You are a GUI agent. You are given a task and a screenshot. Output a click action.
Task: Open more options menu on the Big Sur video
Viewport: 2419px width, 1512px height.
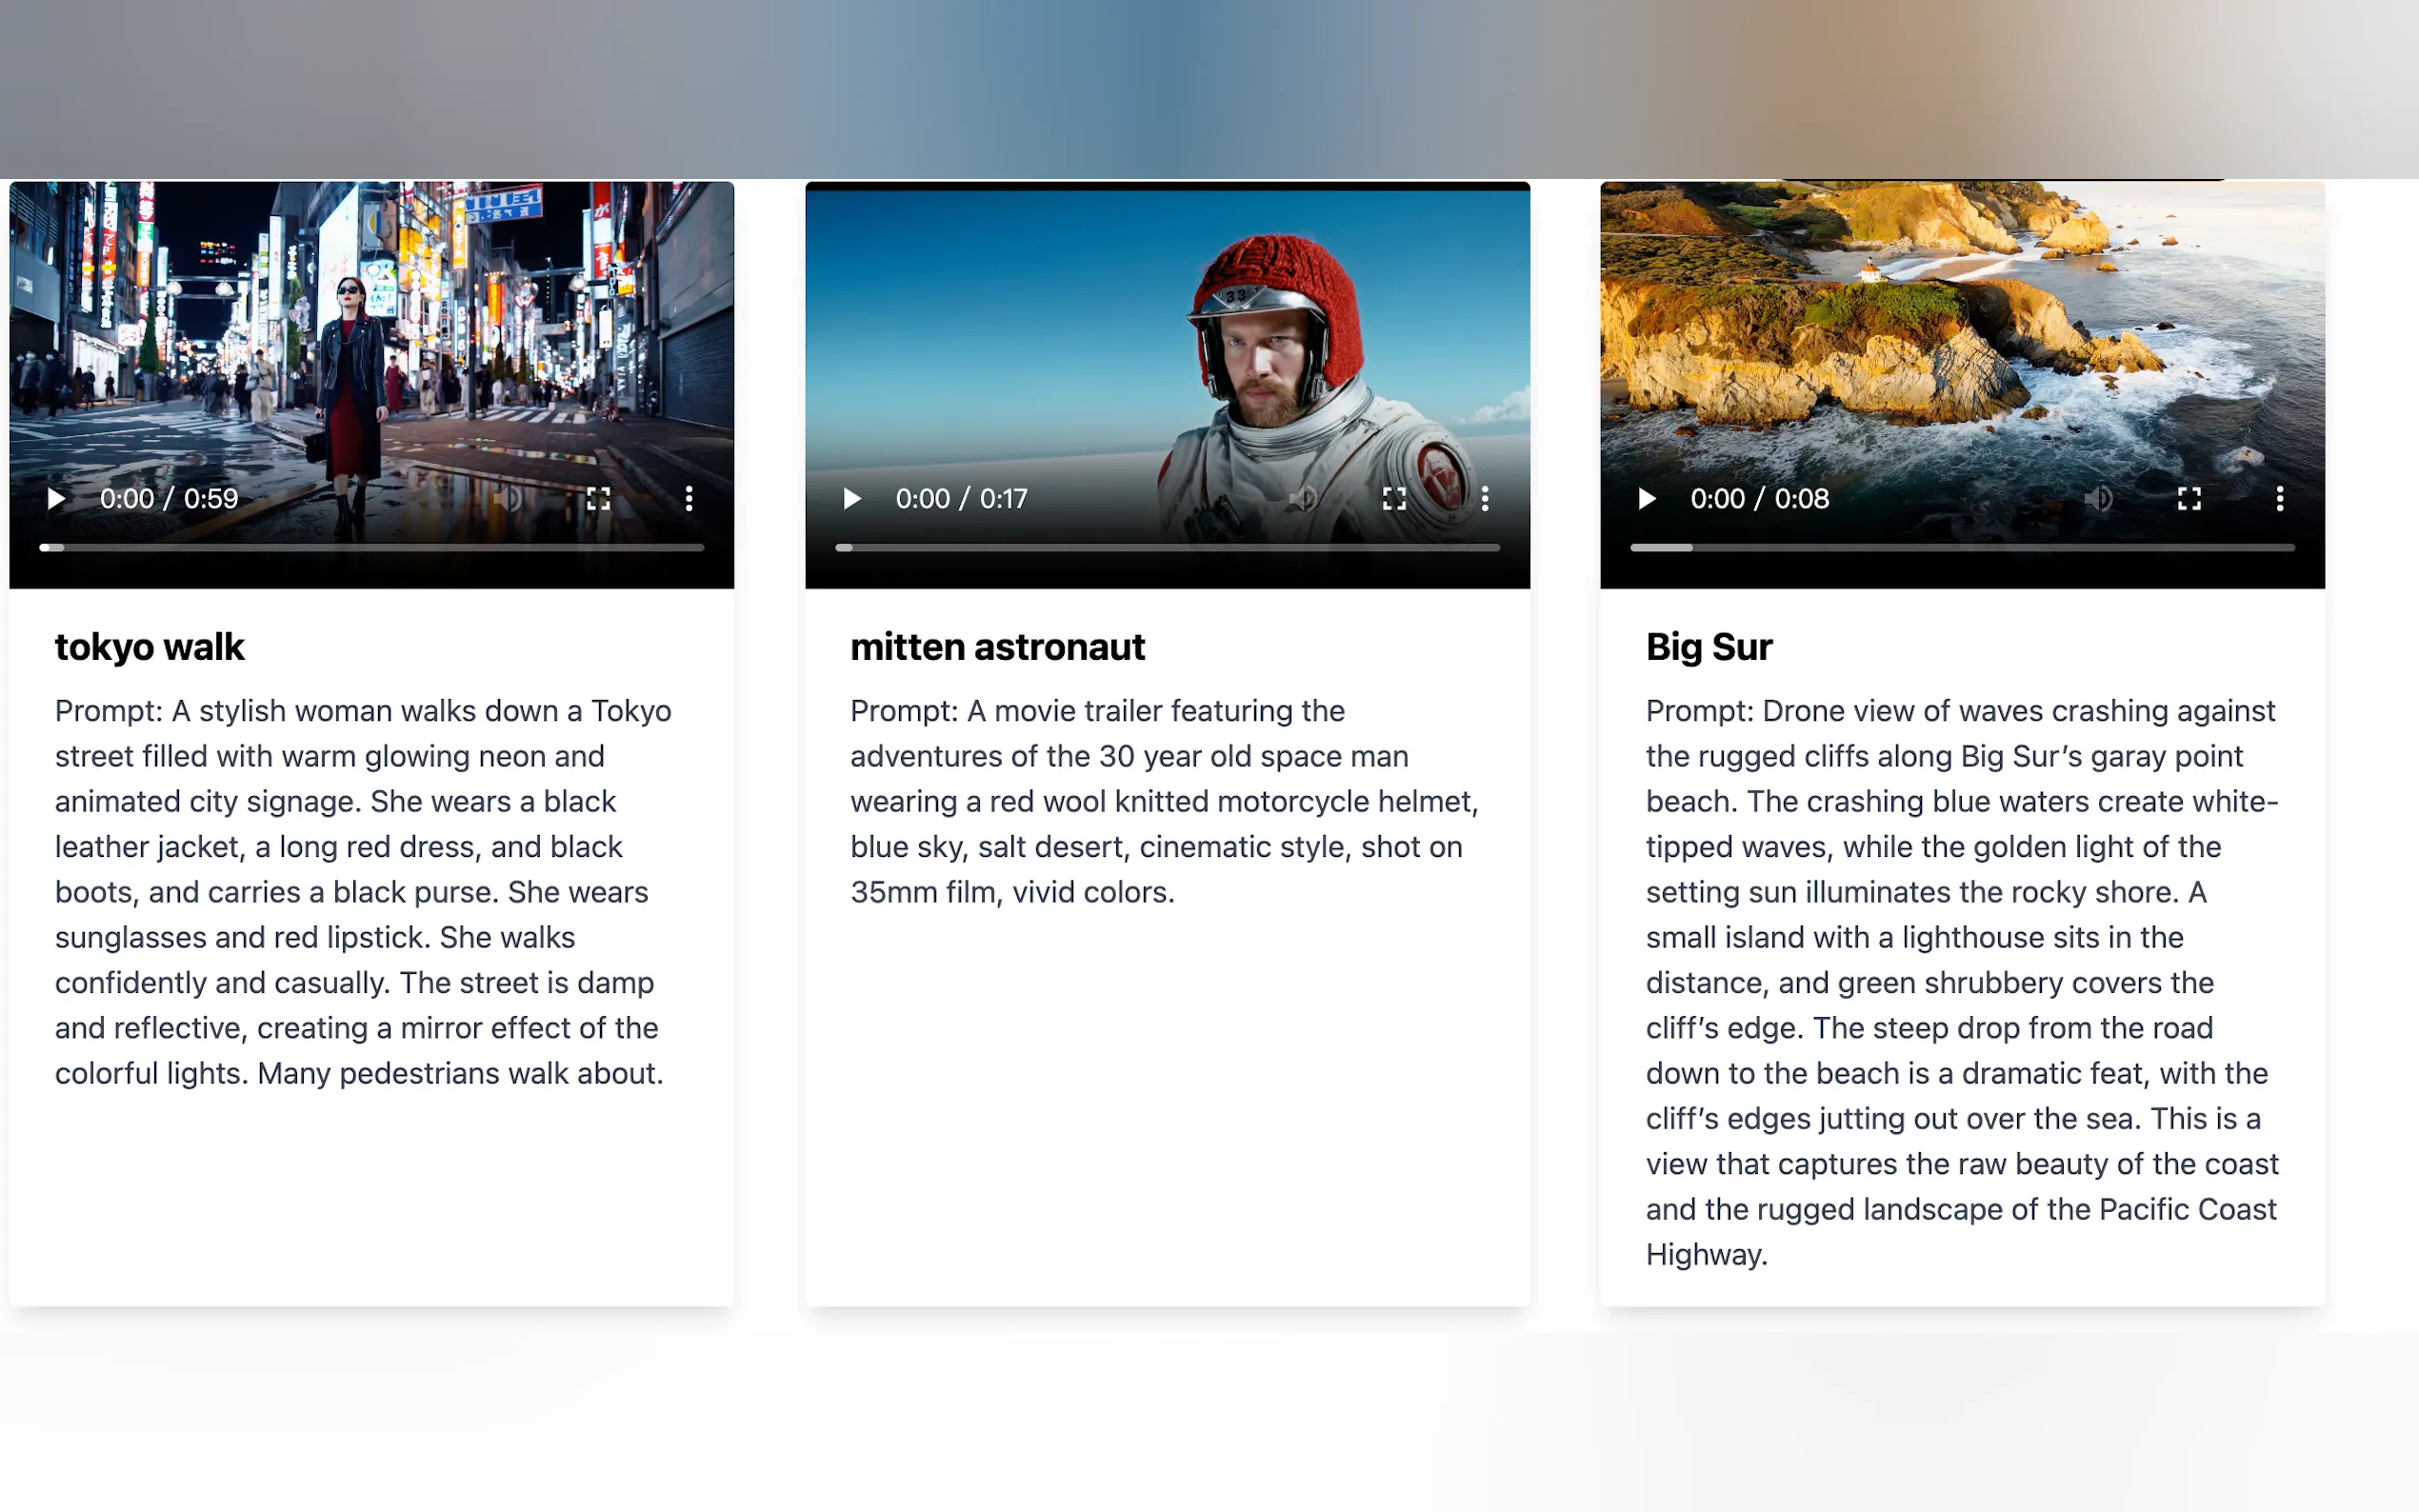coord(2280,499)
